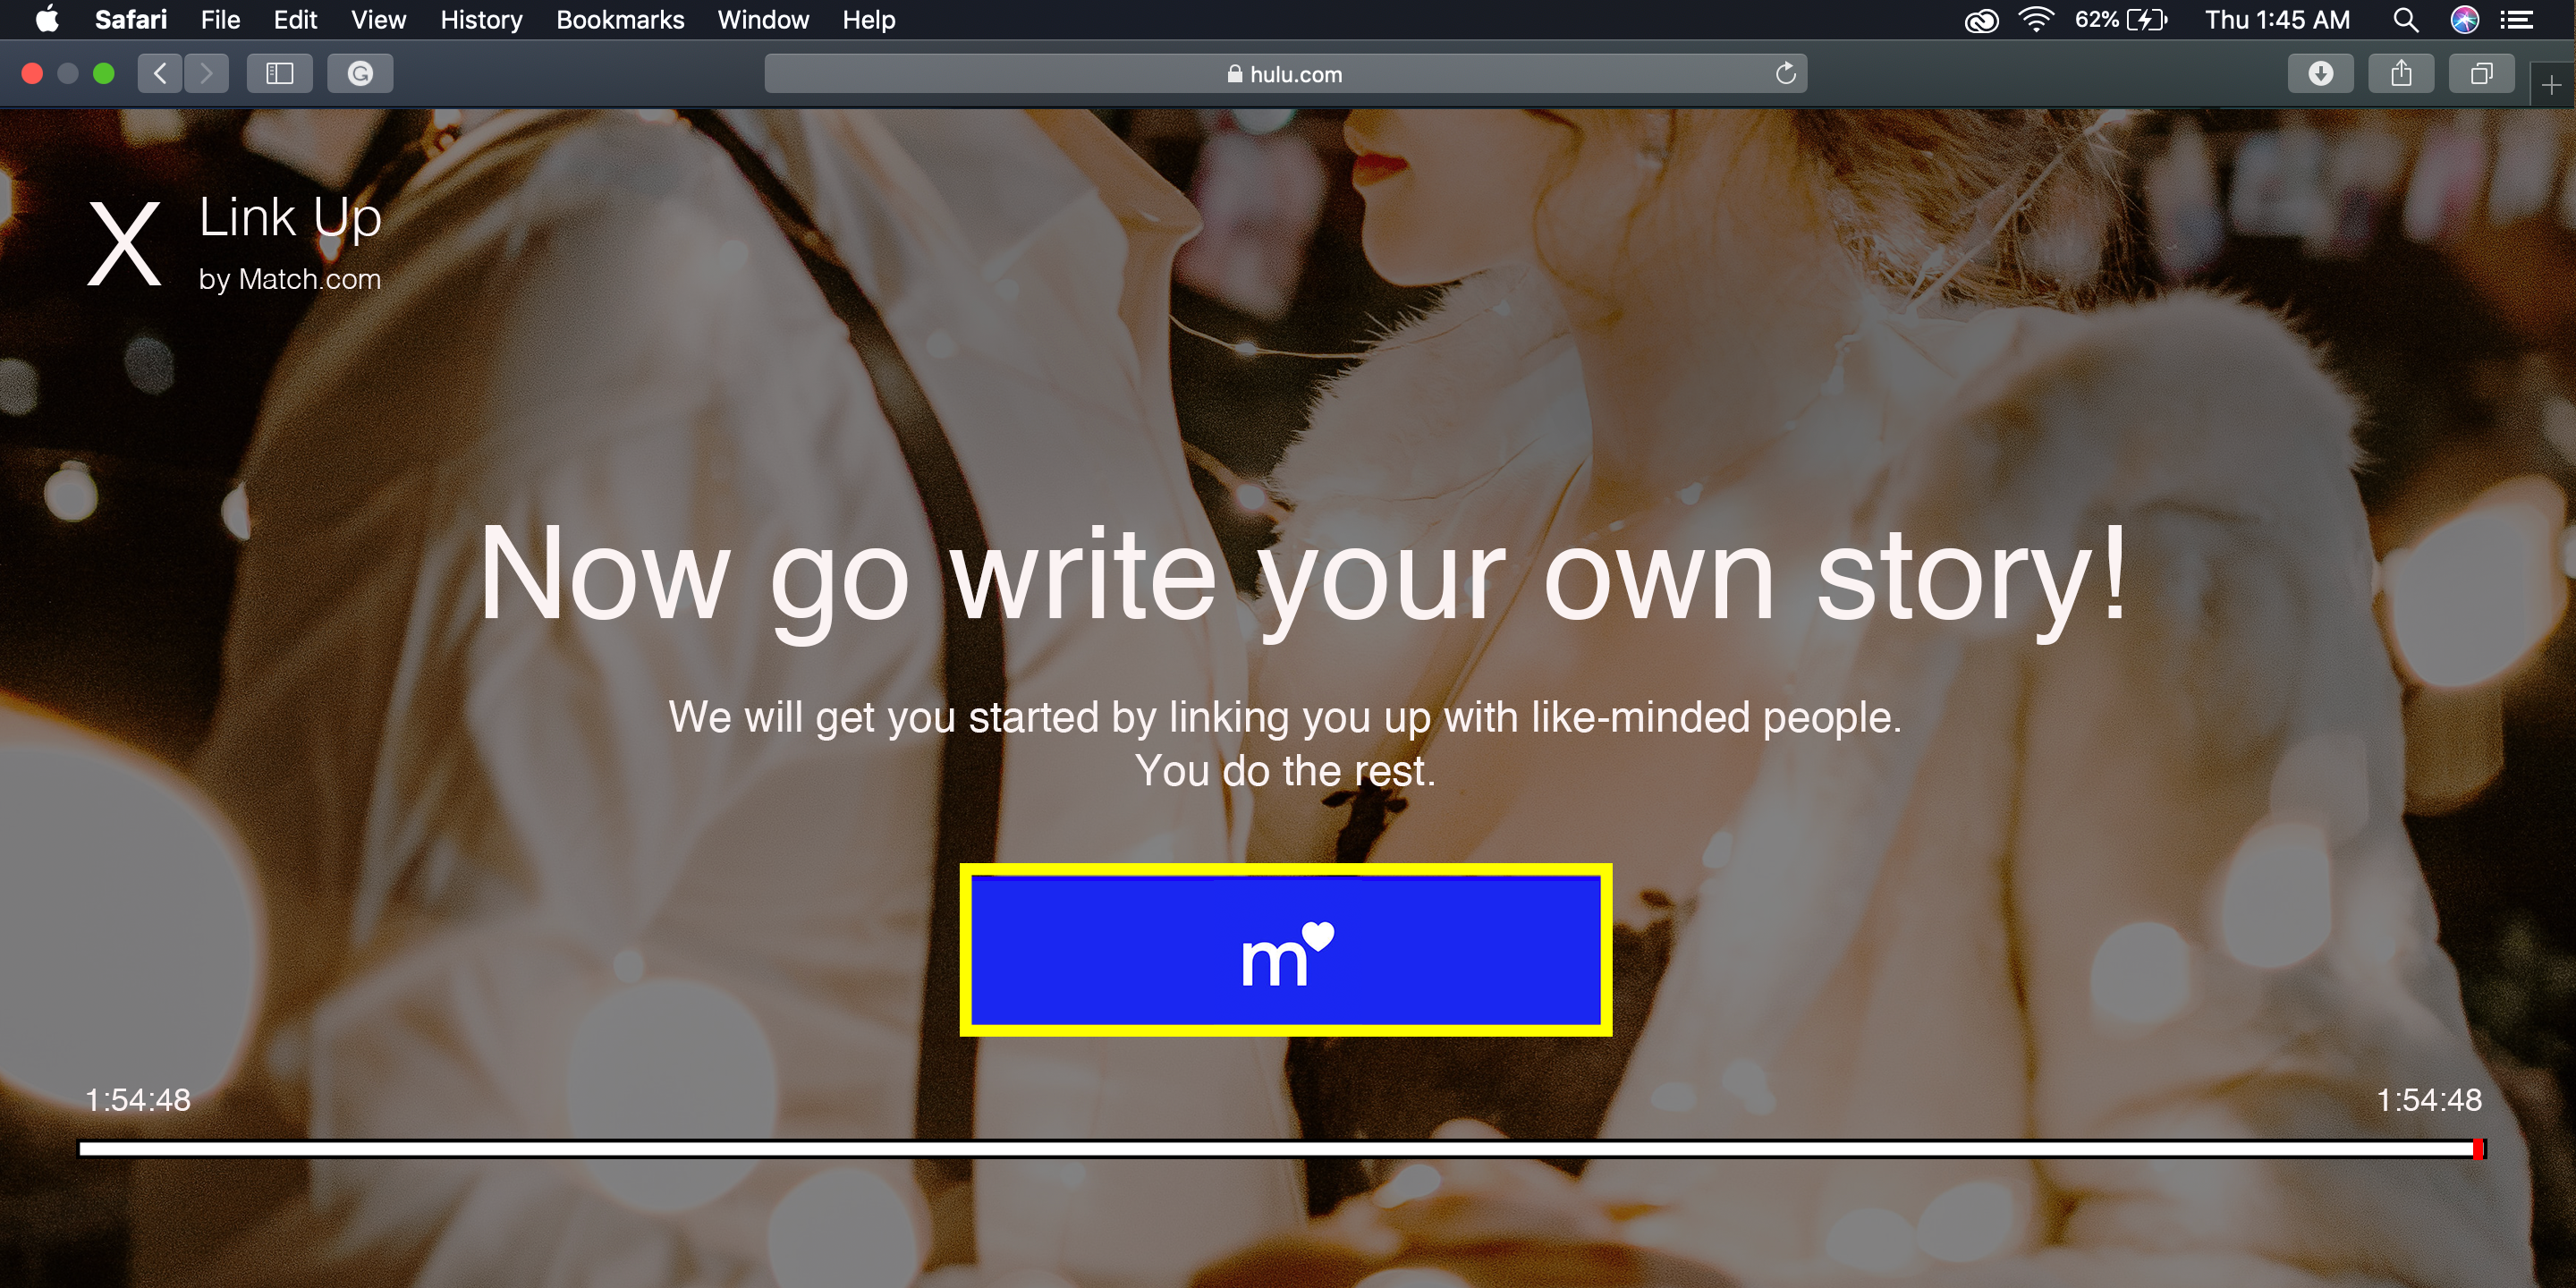Open the Apple menu
The width and height of the screenshot is (2576, 1288).
(x=46, y=20)
